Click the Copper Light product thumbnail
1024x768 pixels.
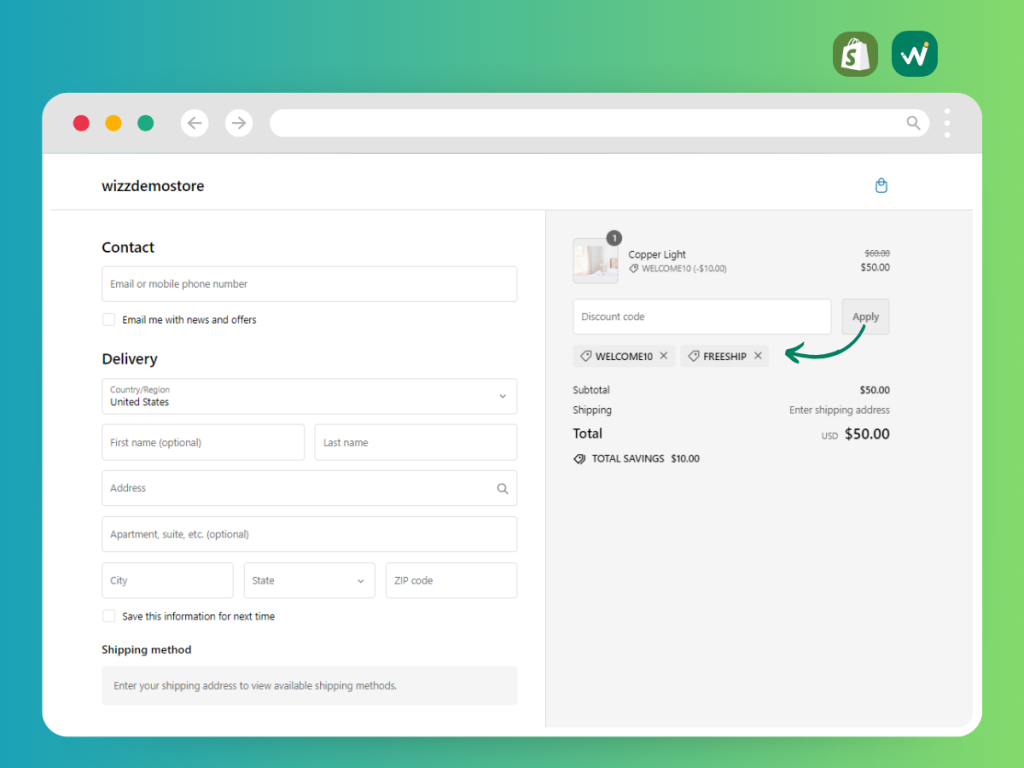[x=596, y=261]
